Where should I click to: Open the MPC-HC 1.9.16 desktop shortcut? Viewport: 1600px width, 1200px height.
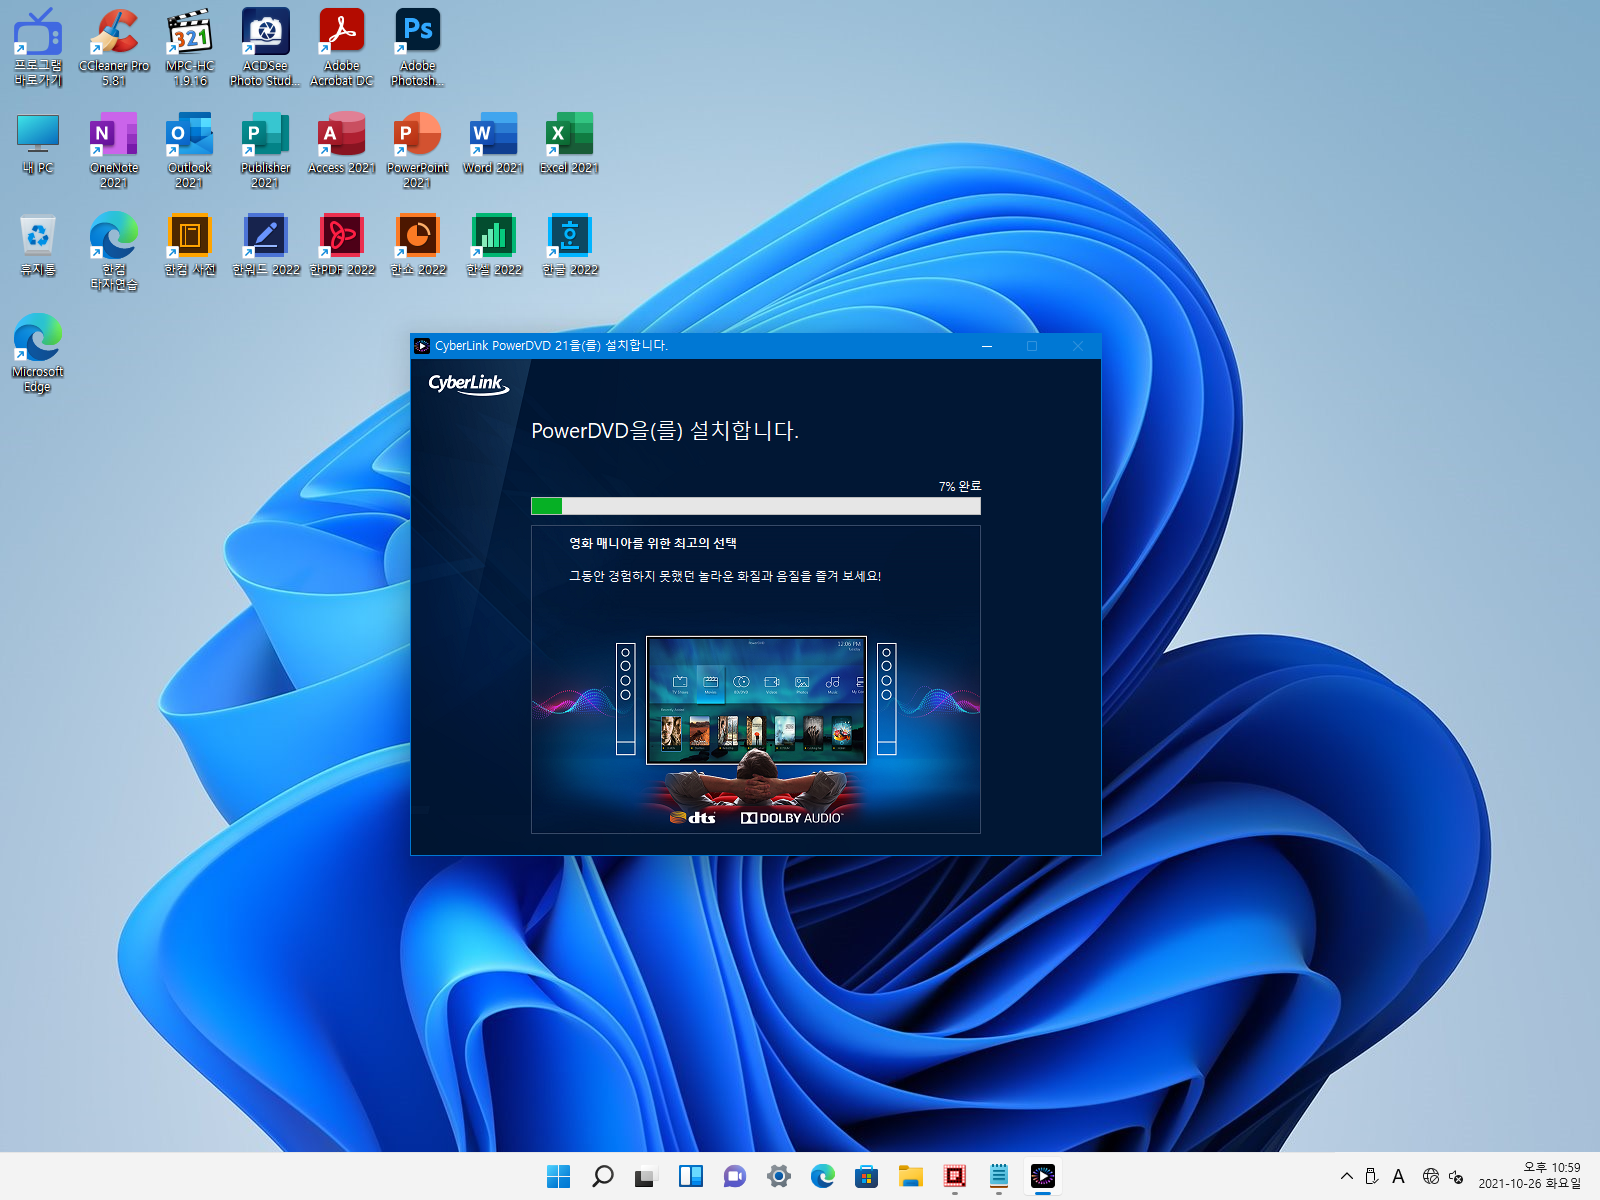coord(190,47)
